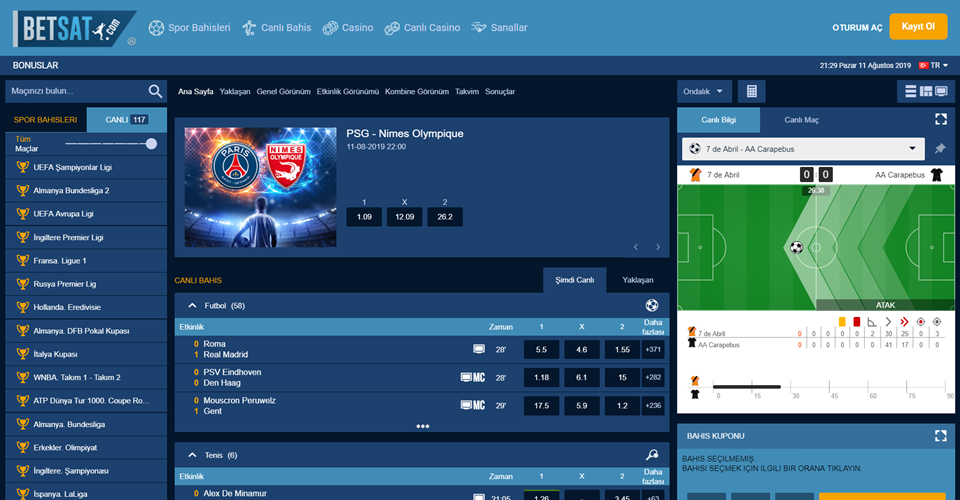Bet on PSG win at 1.09

click(x=364, y=217)
